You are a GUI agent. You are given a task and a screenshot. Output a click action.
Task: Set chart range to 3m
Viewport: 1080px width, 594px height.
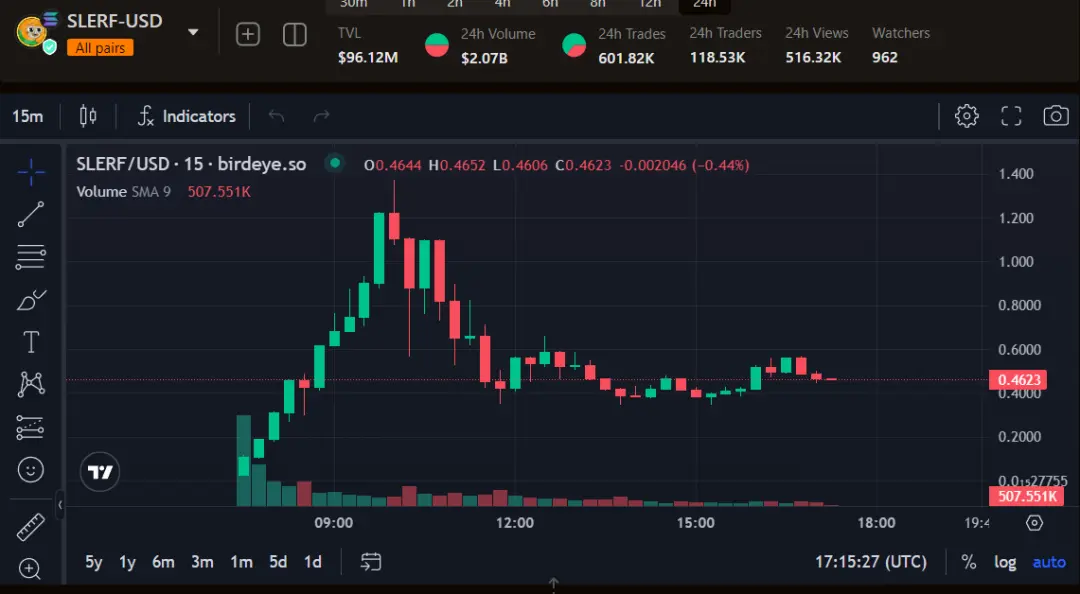[x=202, y=562]
